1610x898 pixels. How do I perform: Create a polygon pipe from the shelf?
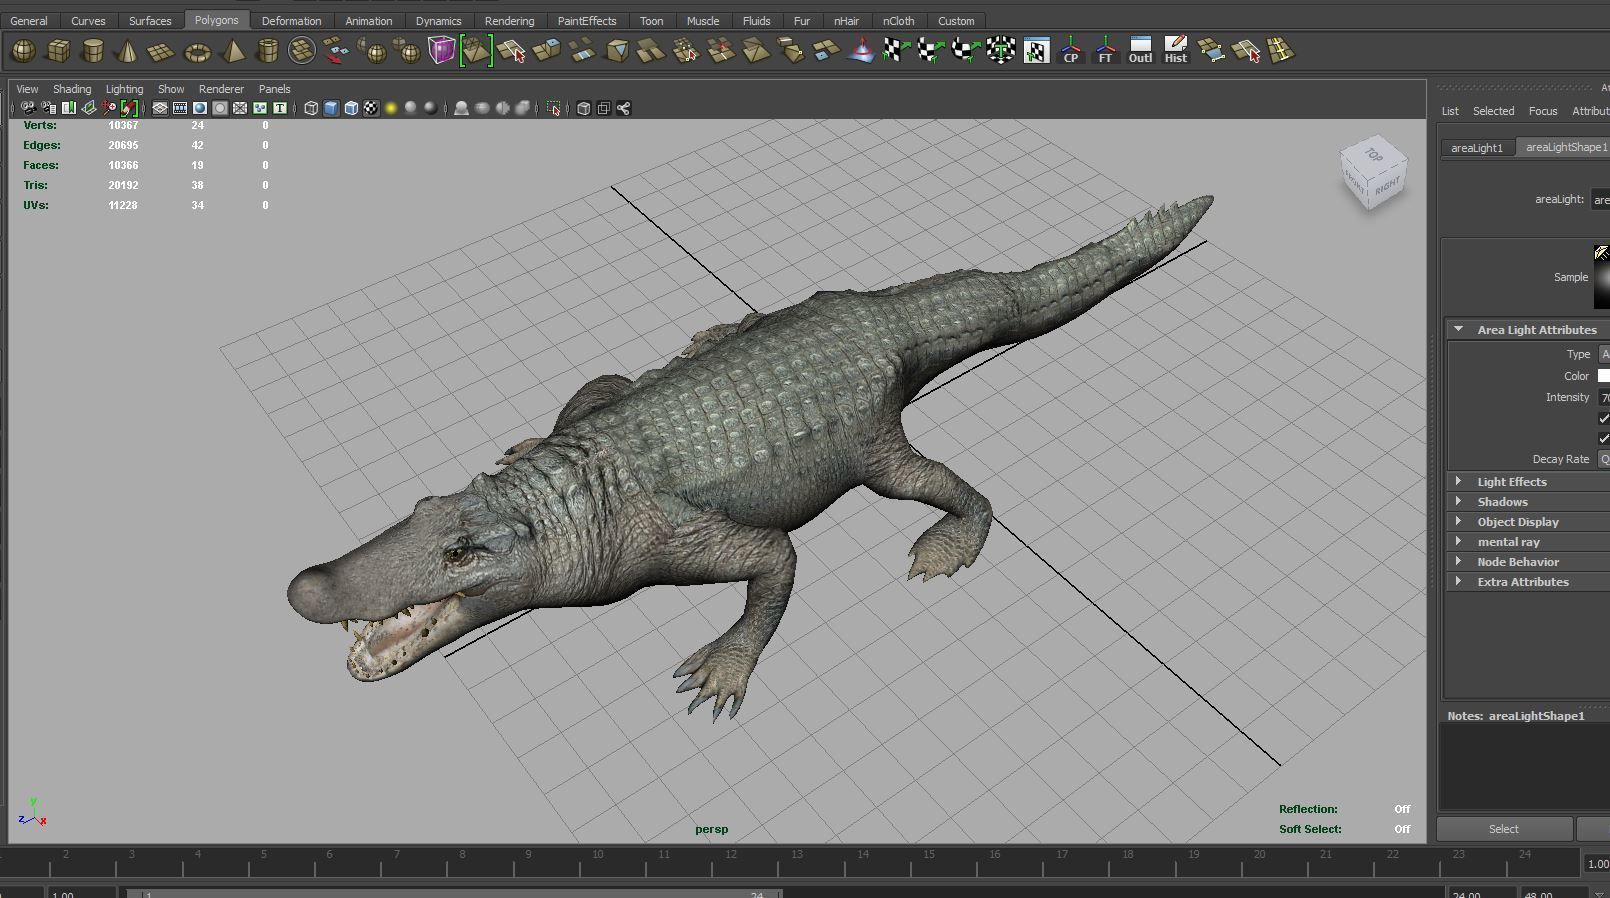tap(267, 50)
